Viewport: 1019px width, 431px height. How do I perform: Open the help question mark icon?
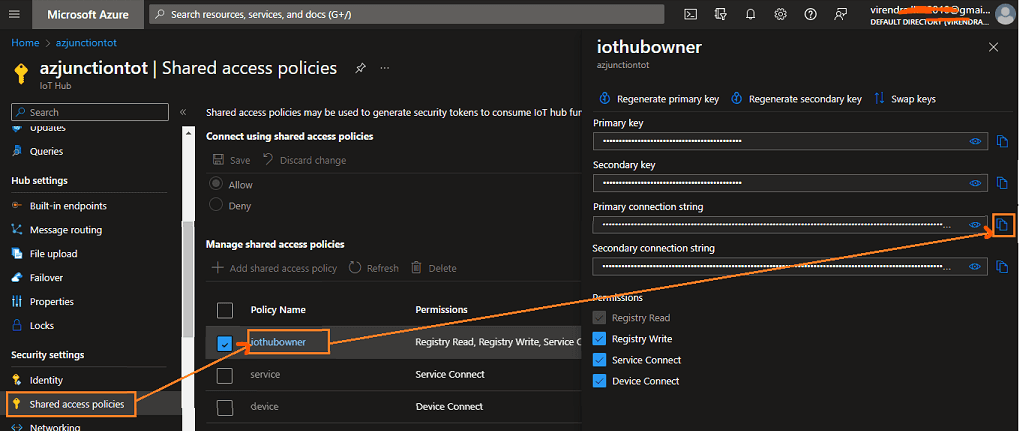(810, 14)
